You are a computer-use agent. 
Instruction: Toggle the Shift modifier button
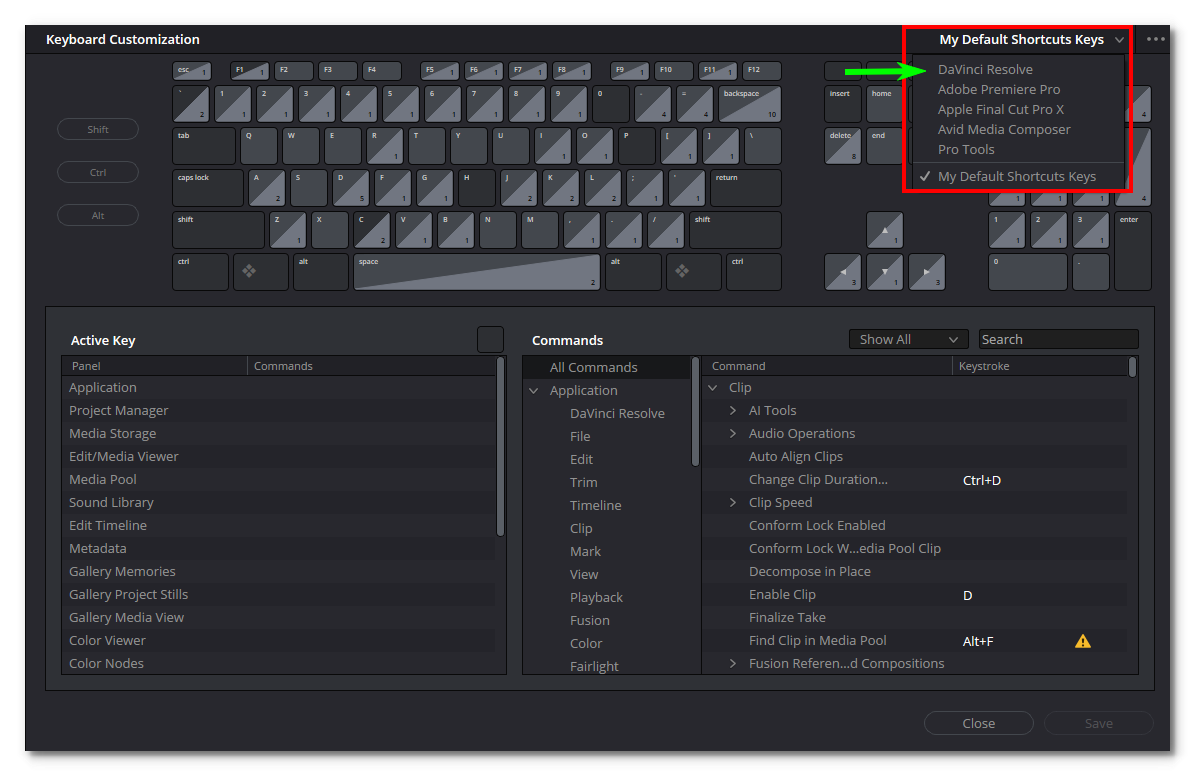[x=98, y=130]
